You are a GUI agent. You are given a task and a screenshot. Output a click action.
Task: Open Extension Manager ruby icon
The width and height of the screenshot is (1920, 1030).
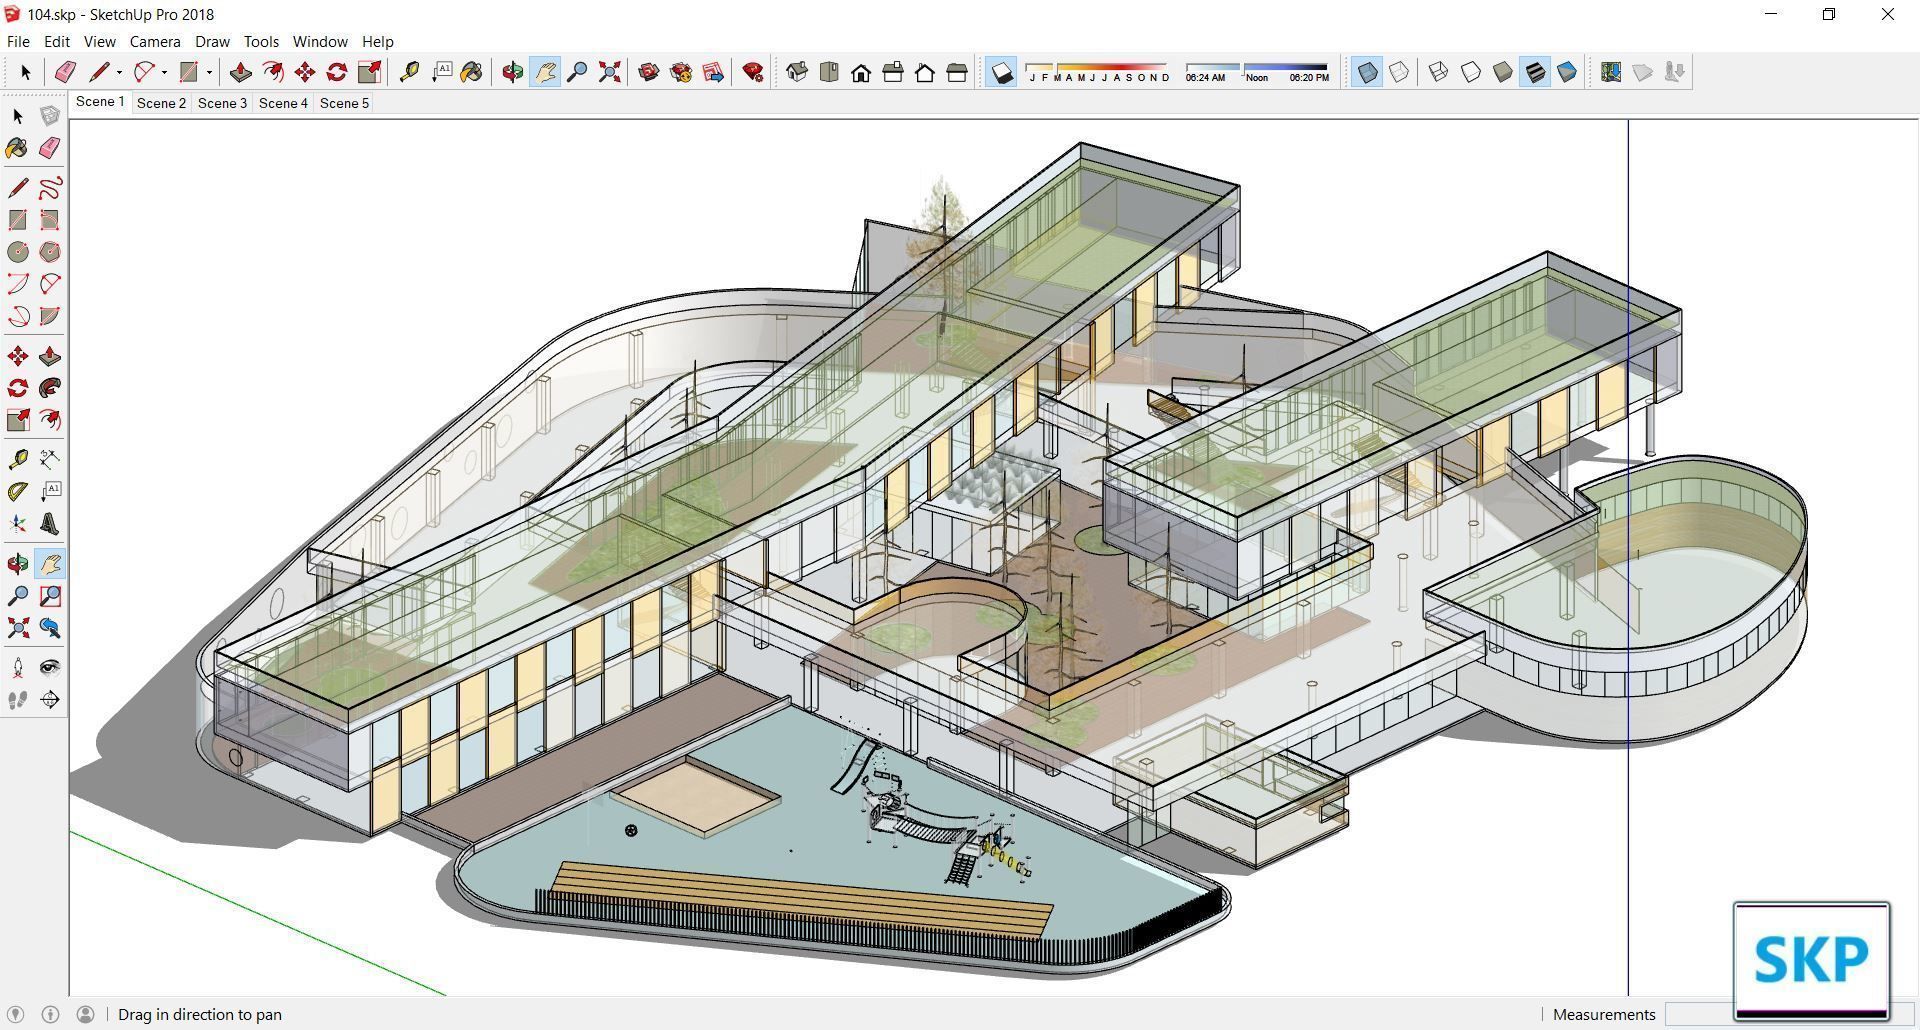point(753,72)
